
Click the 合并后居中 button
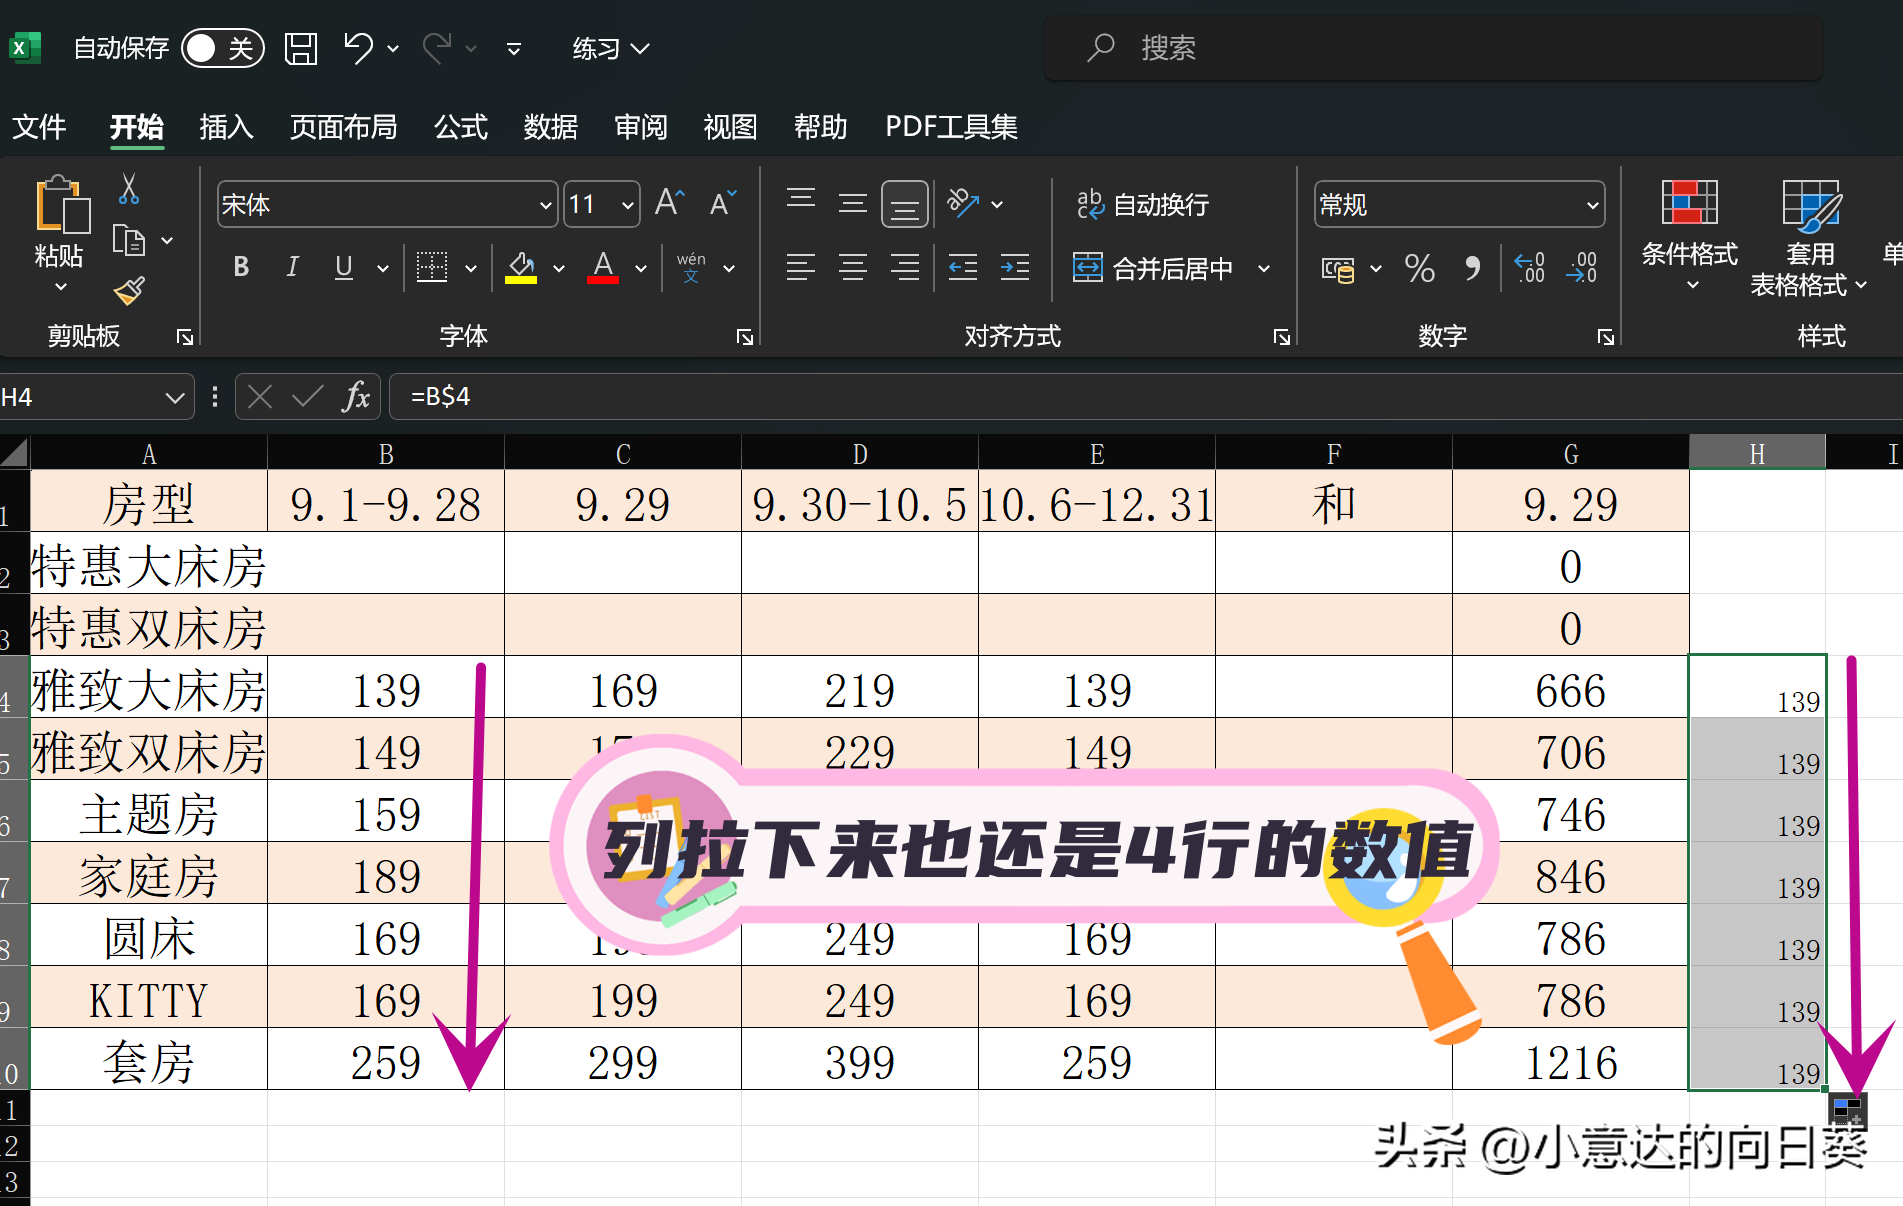pyautogui.click(x=1152, y=268)
